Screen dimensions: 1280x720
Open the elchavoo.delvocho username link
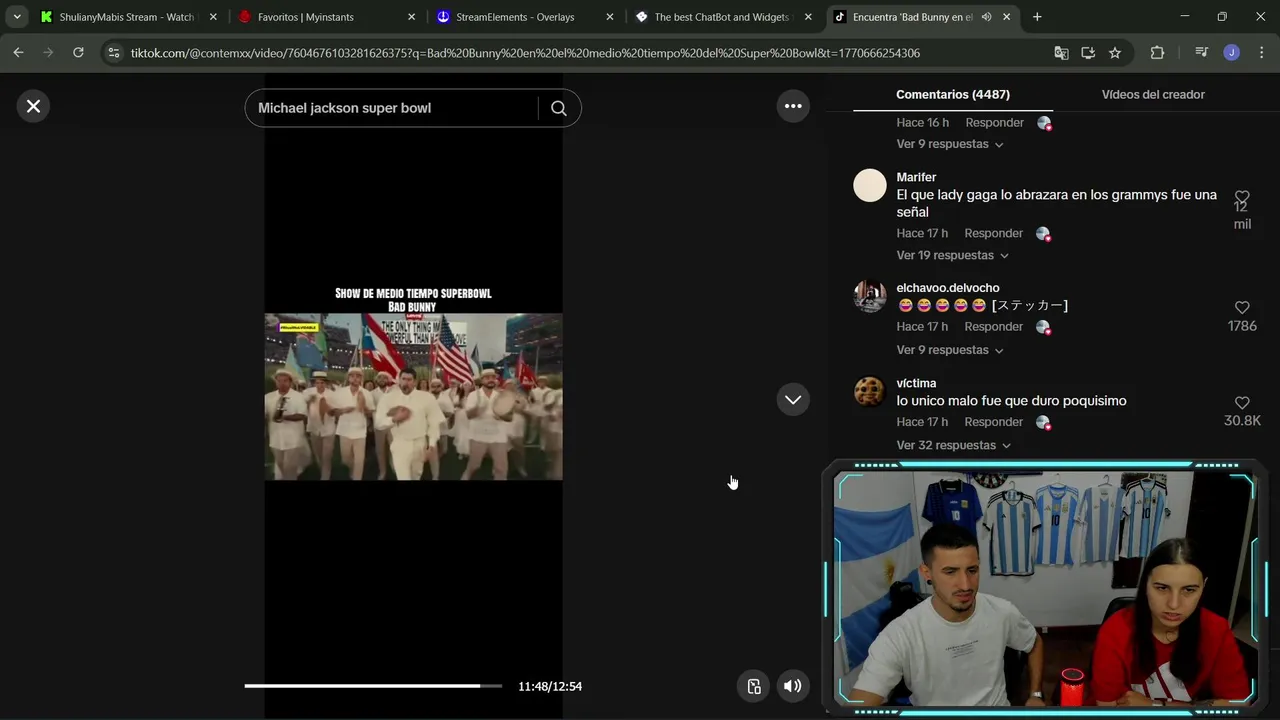948,288
